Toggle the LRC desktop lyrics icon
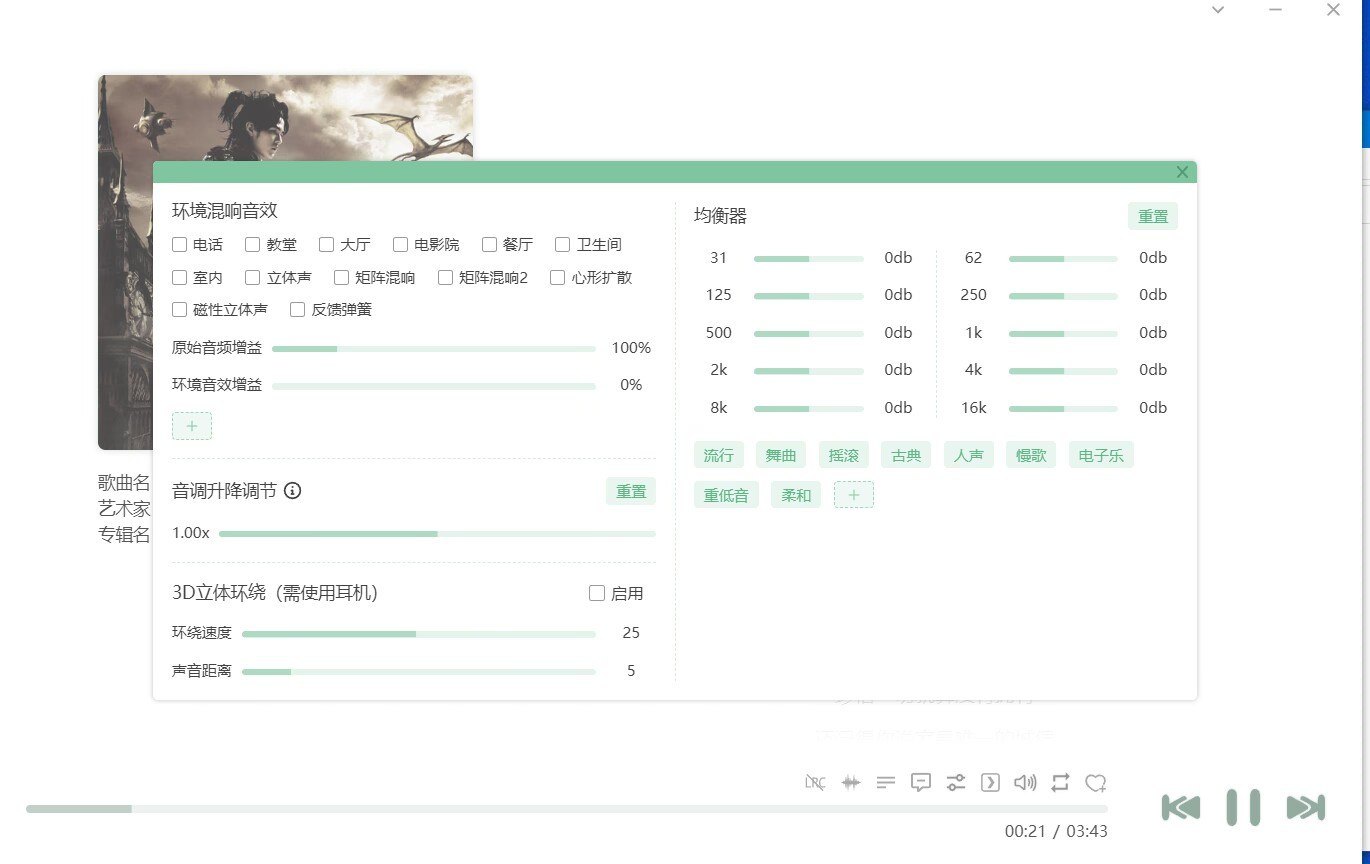Viewport: 1370px width, 864px height. click(x=815, y=783)
